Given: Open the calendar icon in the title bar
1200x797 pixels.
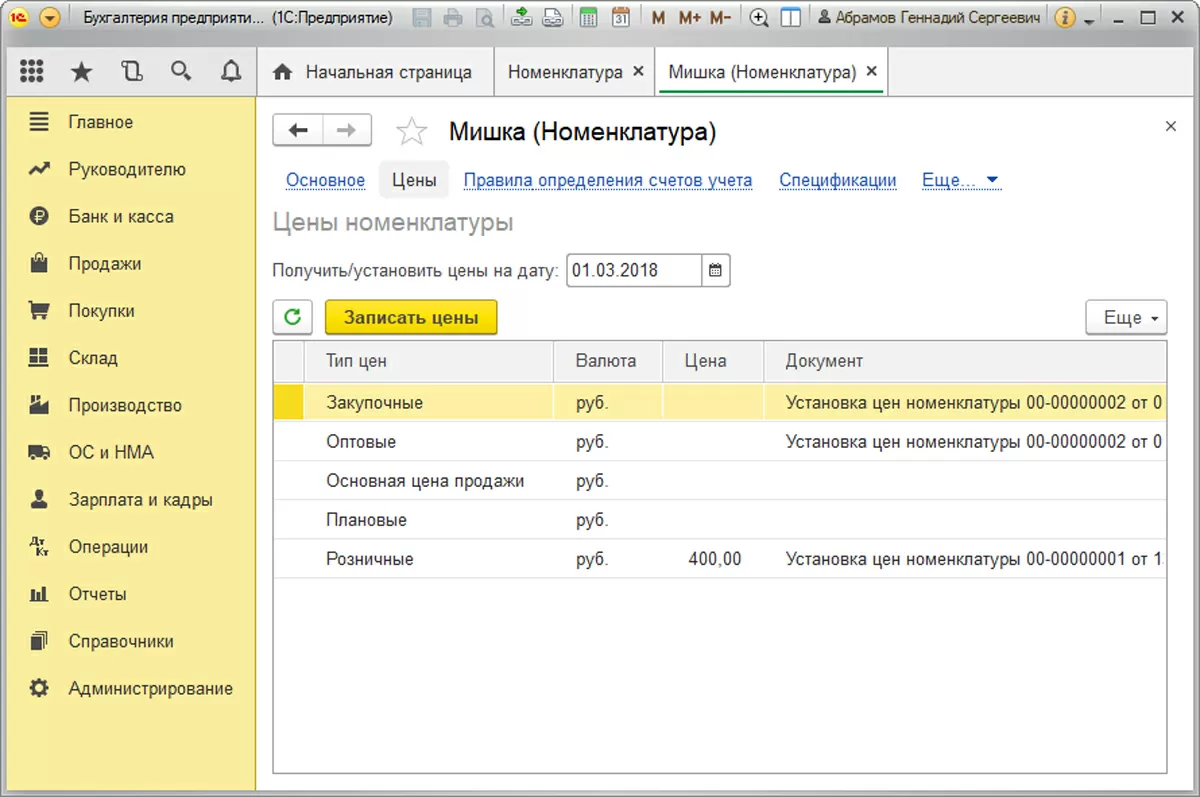Looking at the screenshot, I should pyautogui.click(x=621, y=18).
